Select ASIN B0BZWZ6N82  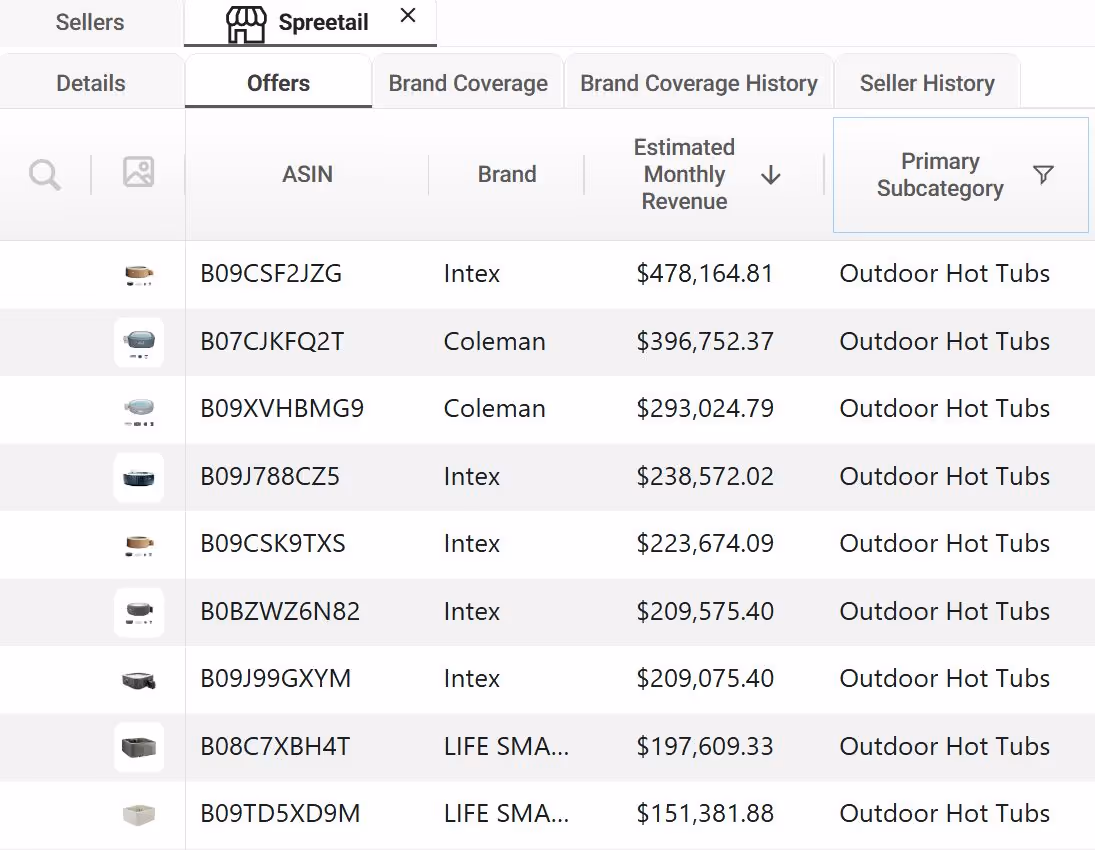coord(280,612)
